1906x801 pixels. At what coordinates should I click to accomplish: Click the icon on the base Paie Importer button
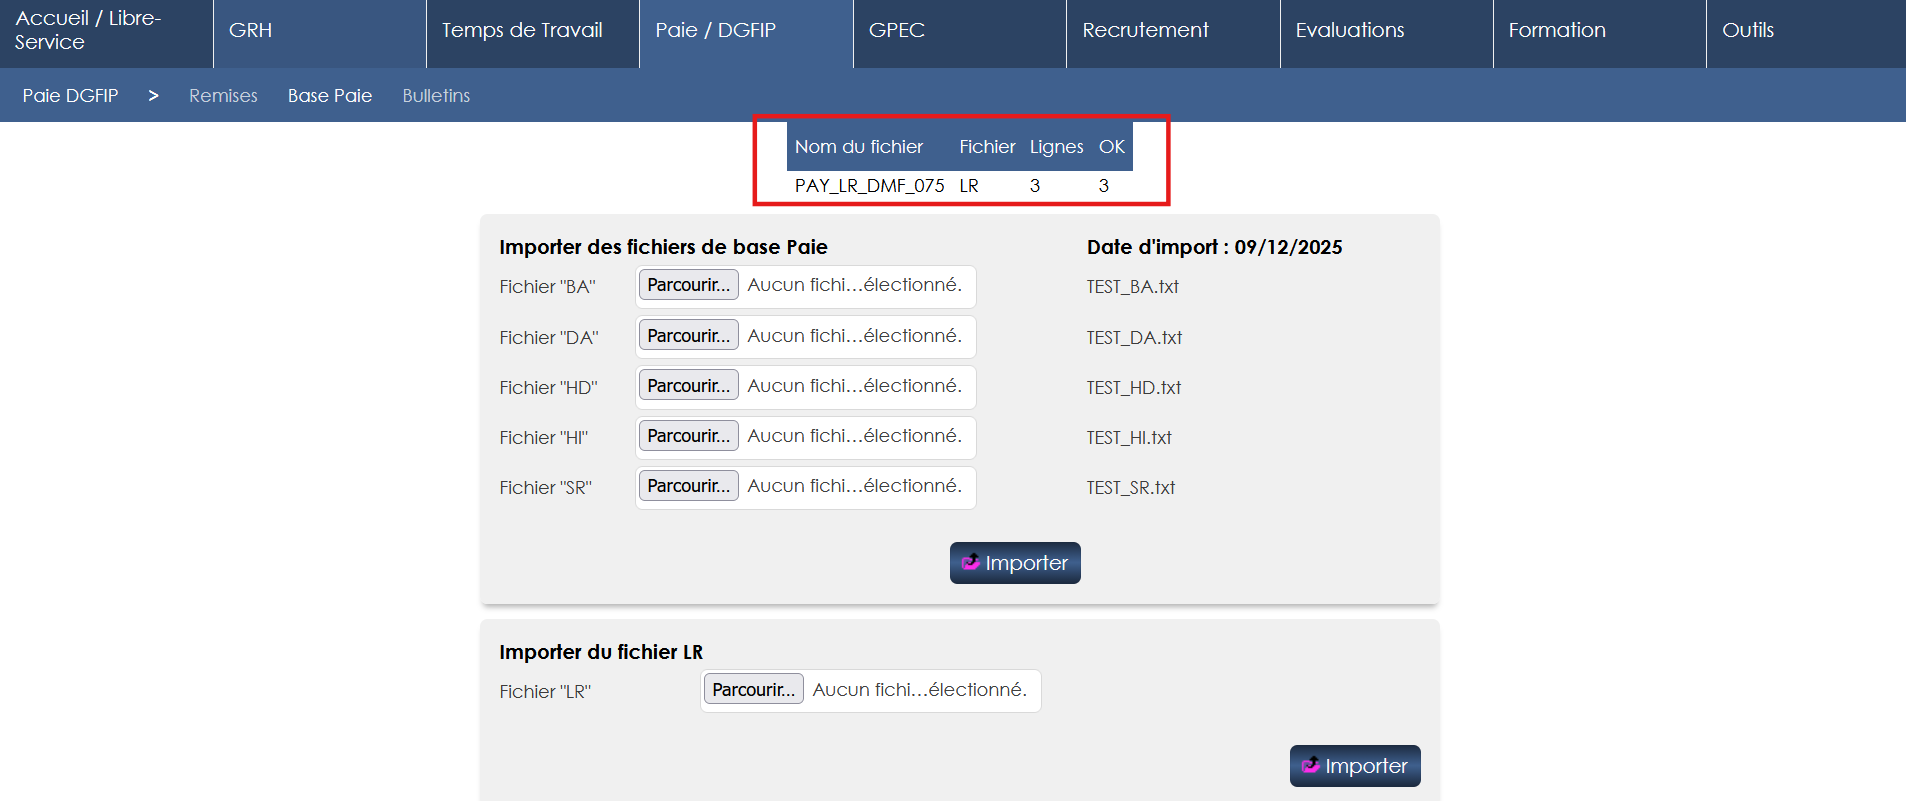tap(970, 562)
